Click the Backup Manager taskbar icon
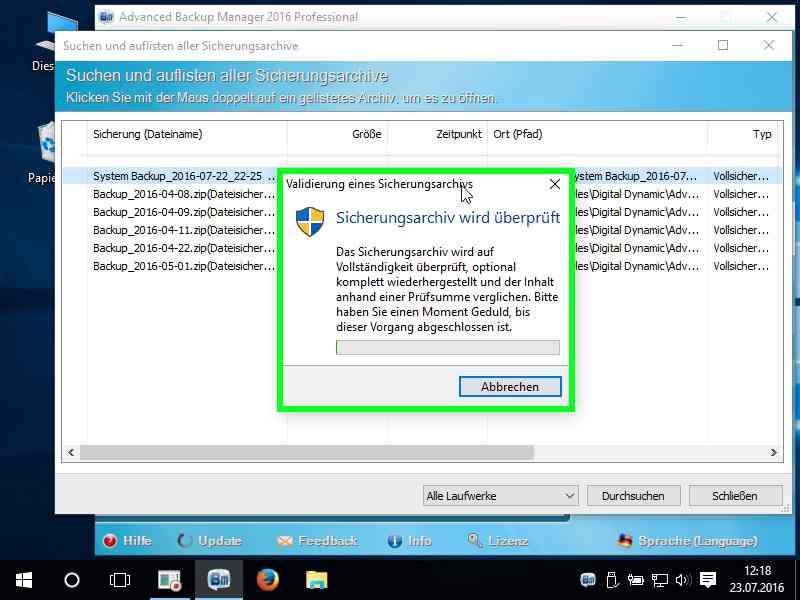Screen dimensions: 800x600 click(219, 580)
